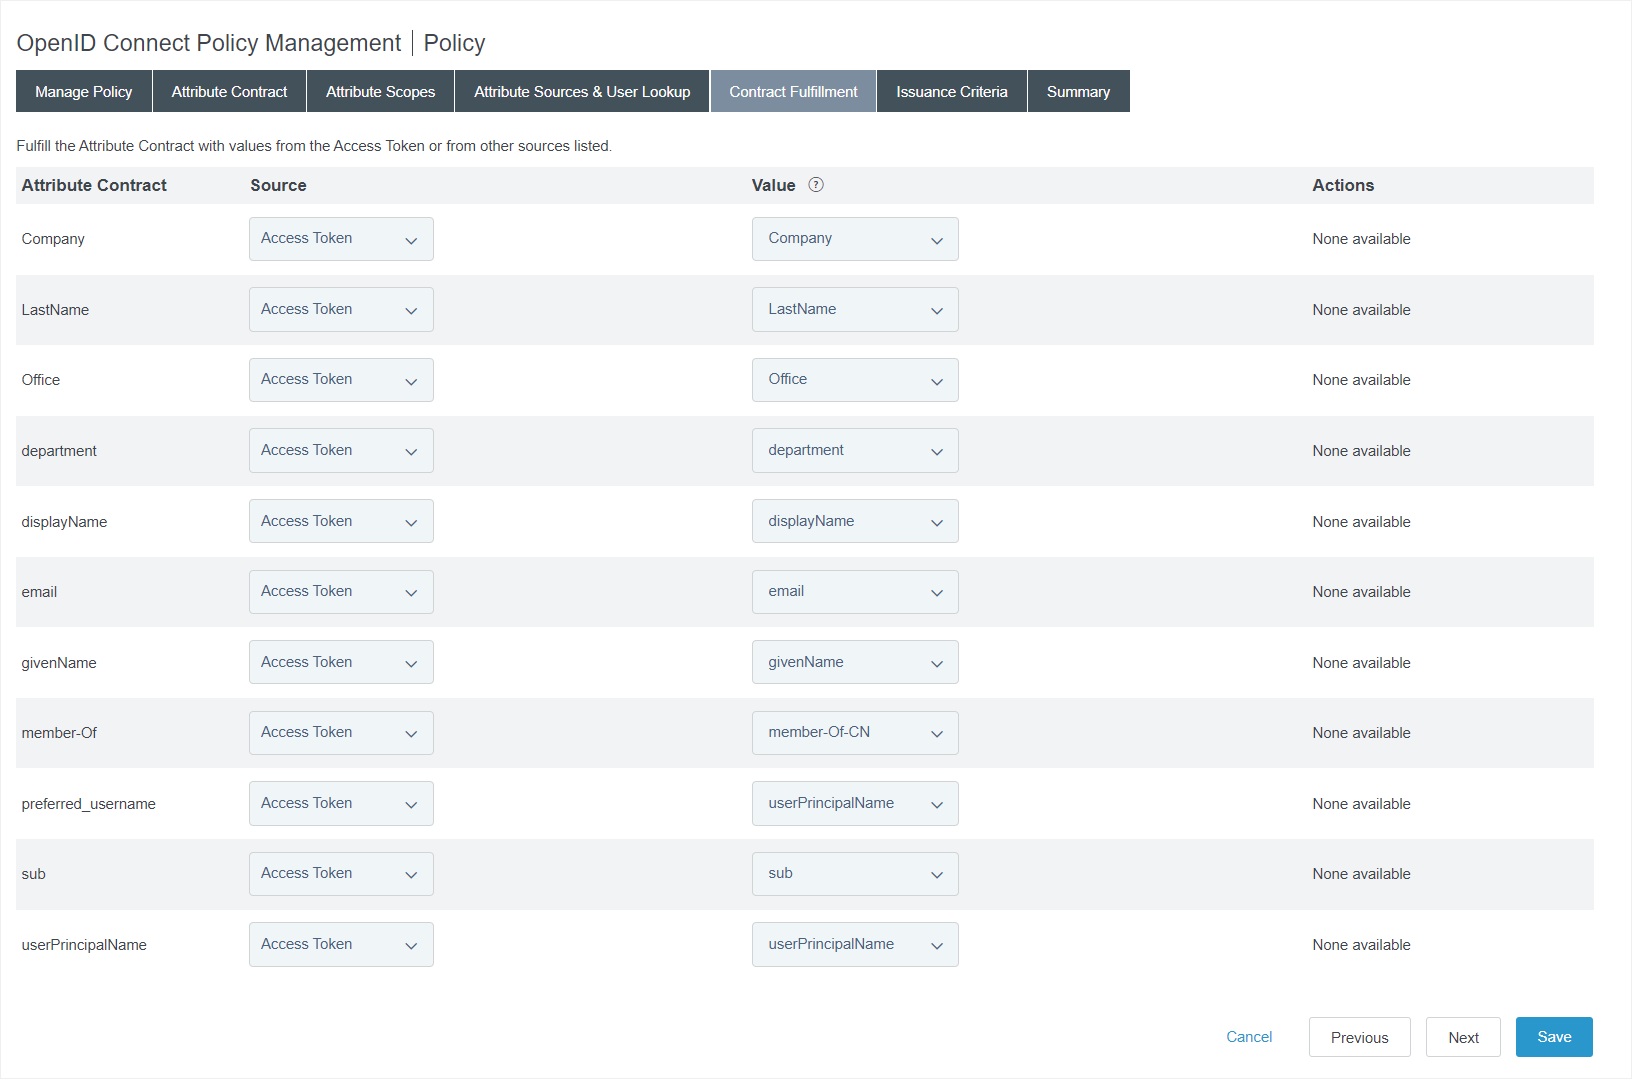Viewport: 1632px width, 1079px height.
Task: Expand the Source dropdown for member-Of row
Action: tap(341, 733)
